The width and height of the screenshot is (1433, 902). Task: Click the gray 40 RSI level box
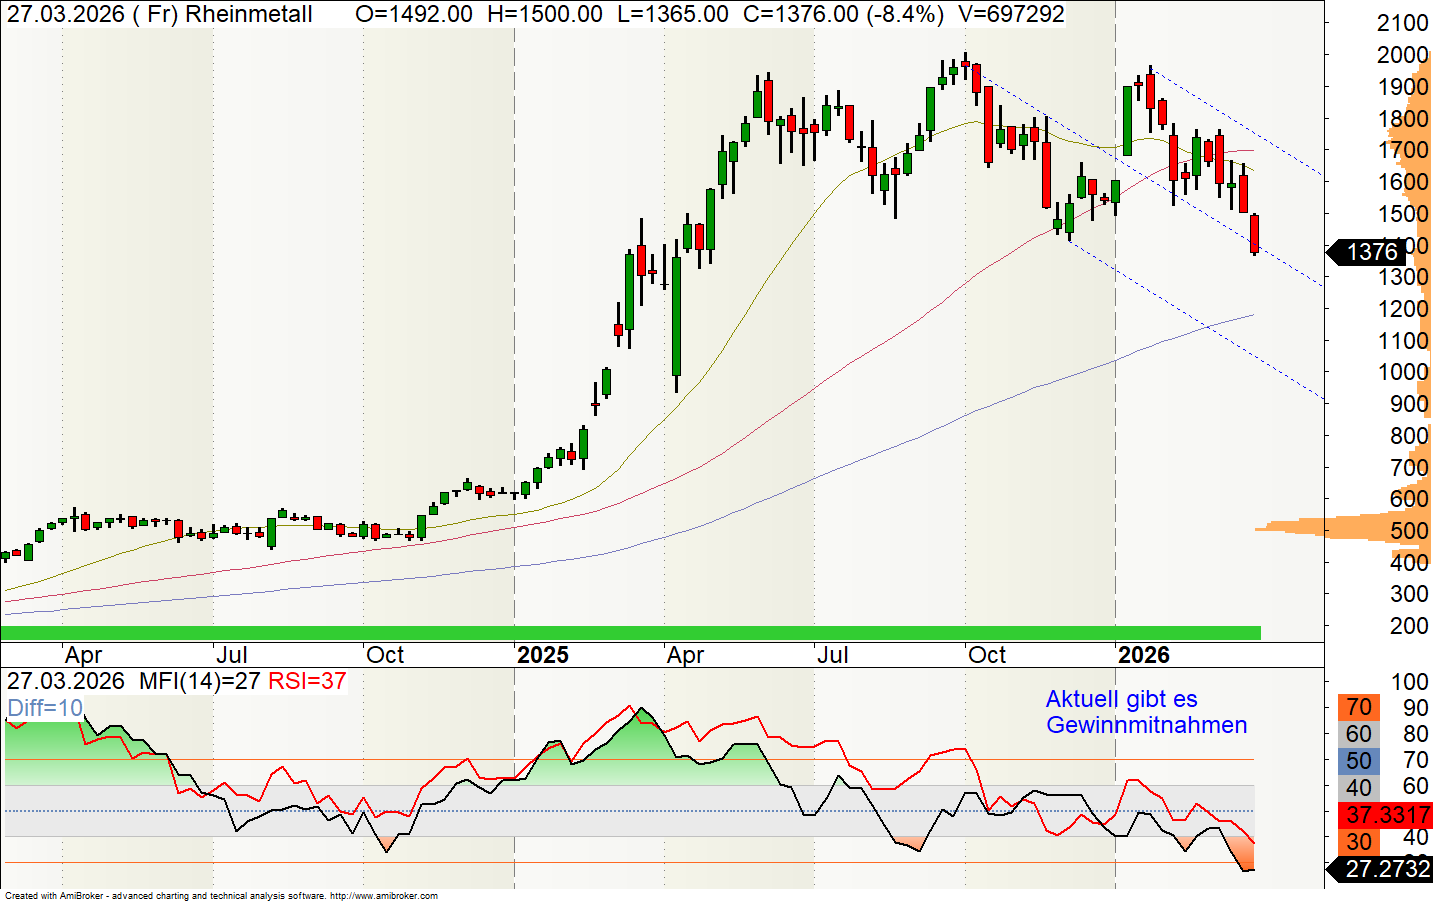[x=1358, y=788]
